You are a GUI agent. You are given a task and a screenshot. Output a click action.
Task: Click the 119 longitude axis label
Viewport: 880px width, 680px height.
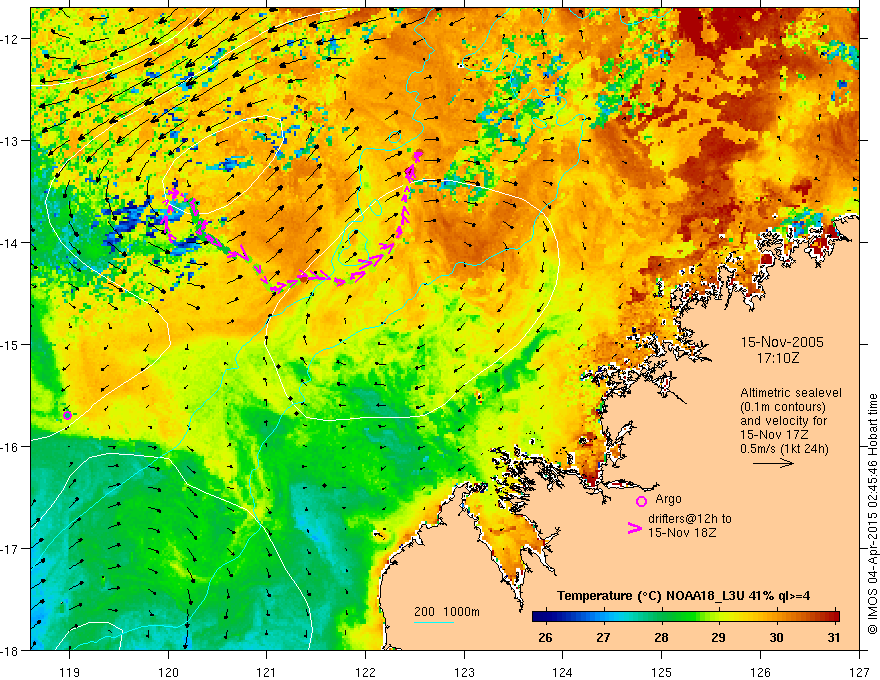(70, 672)
